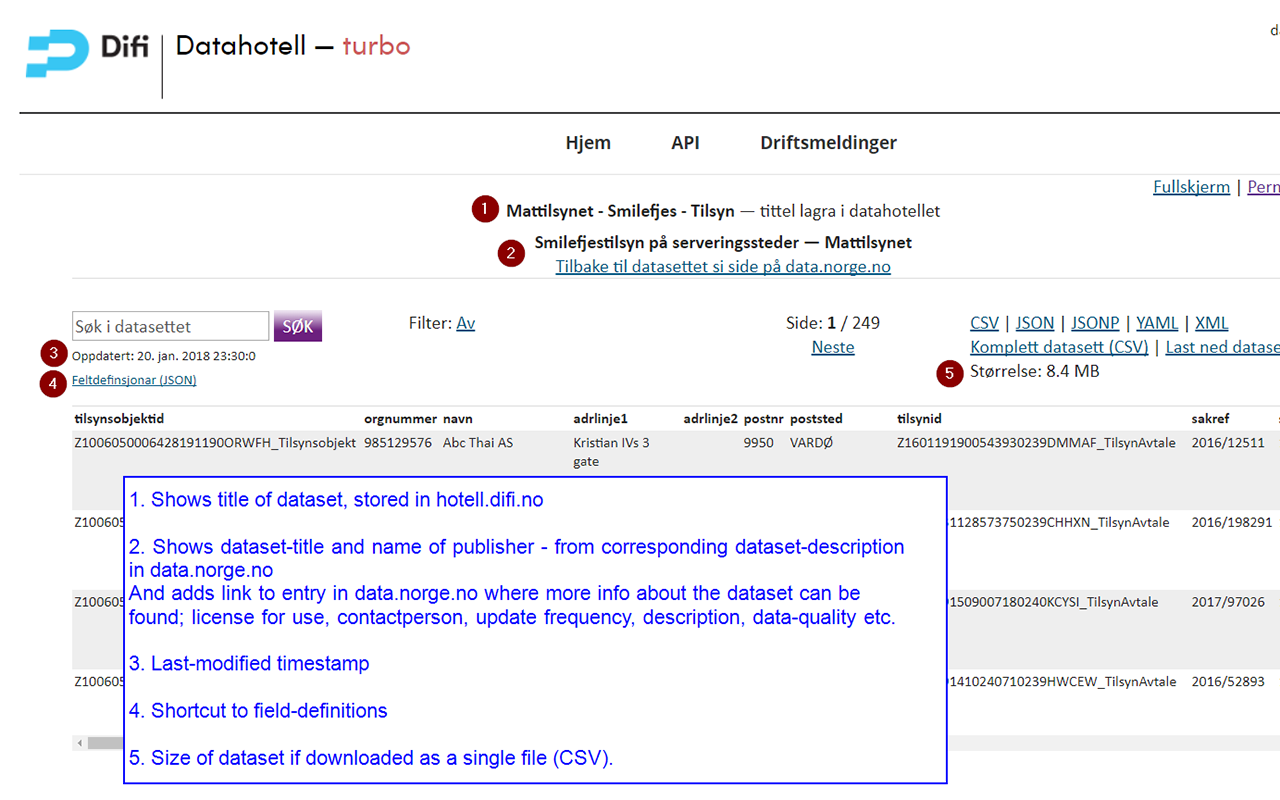The image size is (1280, 800).
Task: Select the Kristian IVs 3 gate address cell
Action: click(x=611, y=452)
